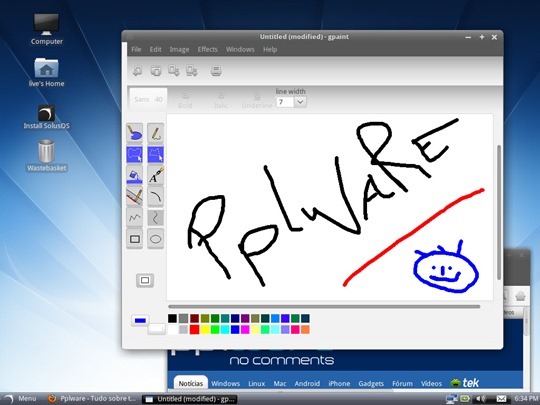
Task: Pick the paint bucket fill tool
Action: (x=134, y=175)
